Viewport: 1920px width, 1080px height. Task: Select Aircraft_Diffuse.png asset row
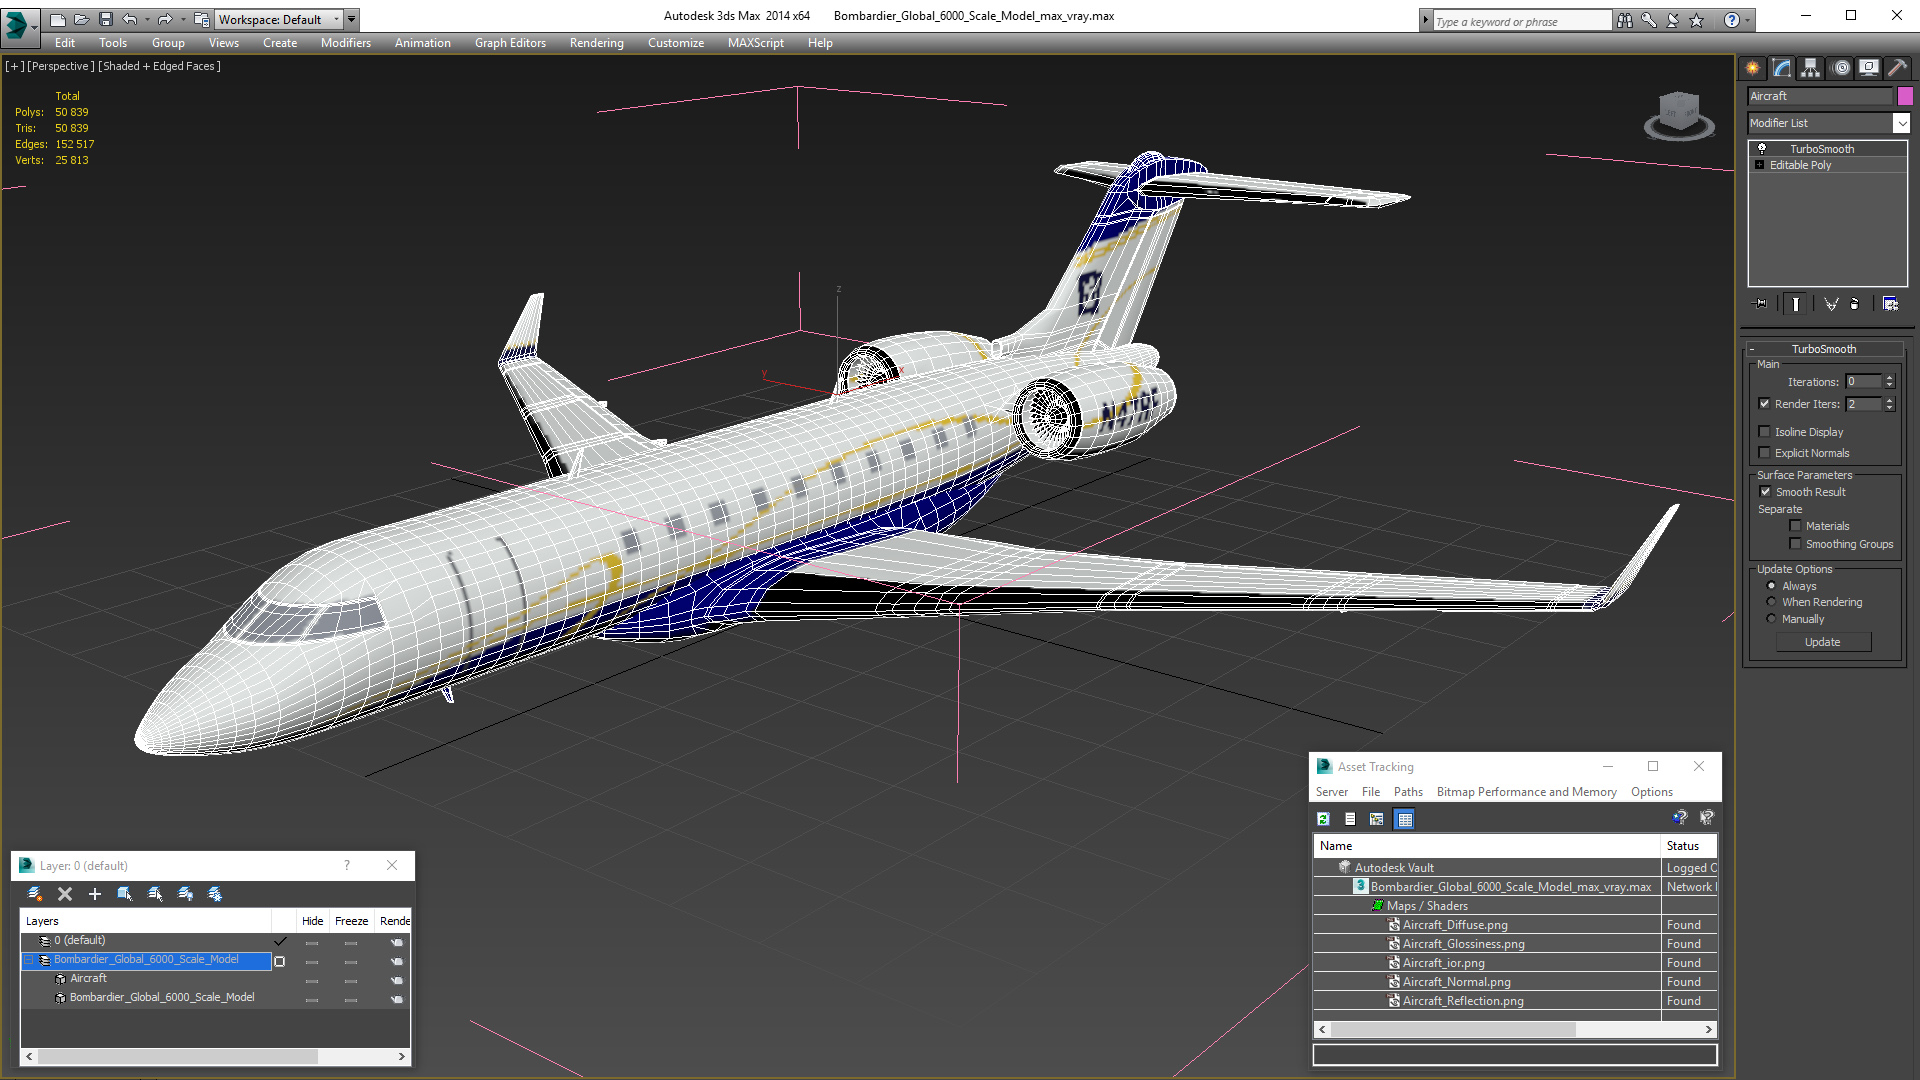pos(1515,925)
